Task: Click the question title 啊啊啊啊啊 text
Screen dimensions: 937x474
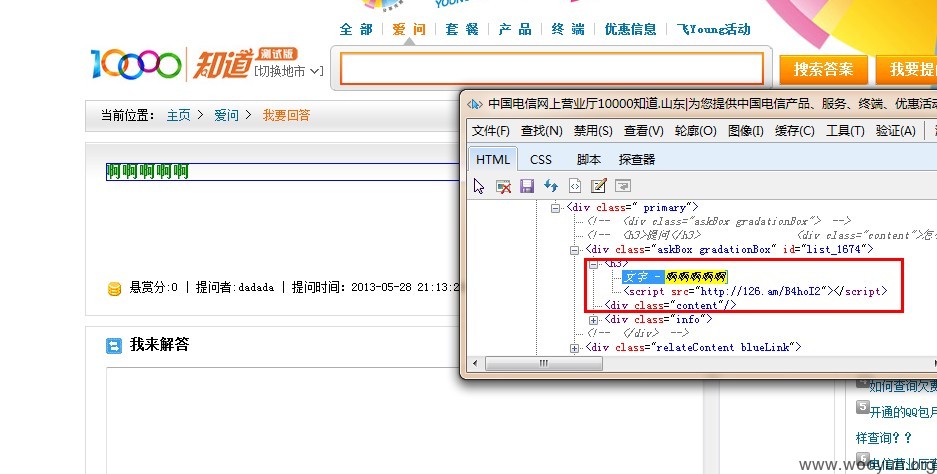Action: pos(148,172)
